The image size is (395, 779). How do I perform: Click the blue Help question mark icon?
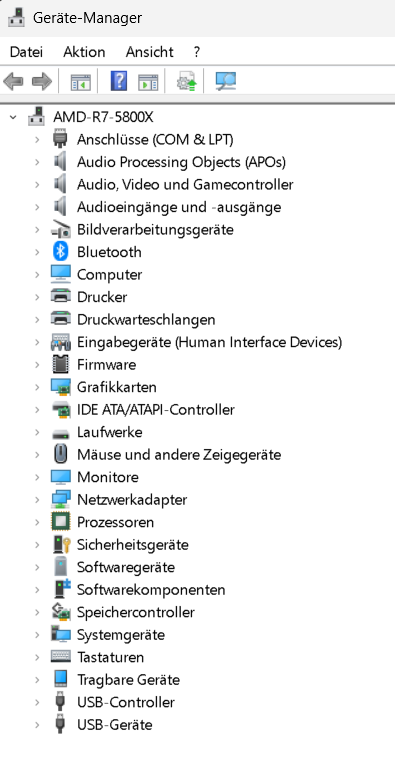(119, 81)
